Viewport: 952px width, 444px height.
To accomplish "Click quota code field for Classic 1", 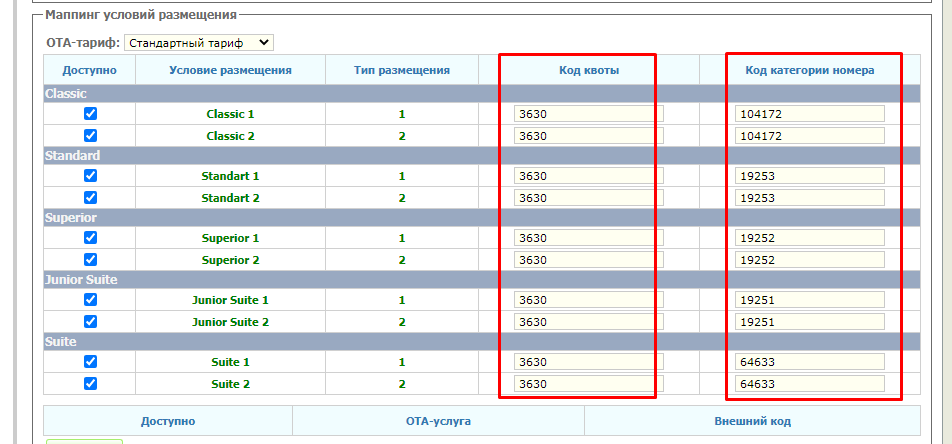I will click(x=588, y=114).
